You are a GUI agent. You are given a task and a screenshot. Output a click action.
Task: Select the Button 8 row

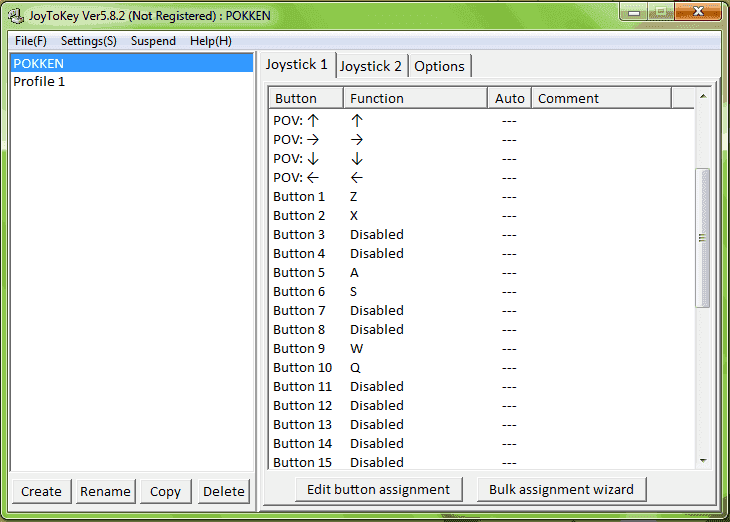[482, 330]
